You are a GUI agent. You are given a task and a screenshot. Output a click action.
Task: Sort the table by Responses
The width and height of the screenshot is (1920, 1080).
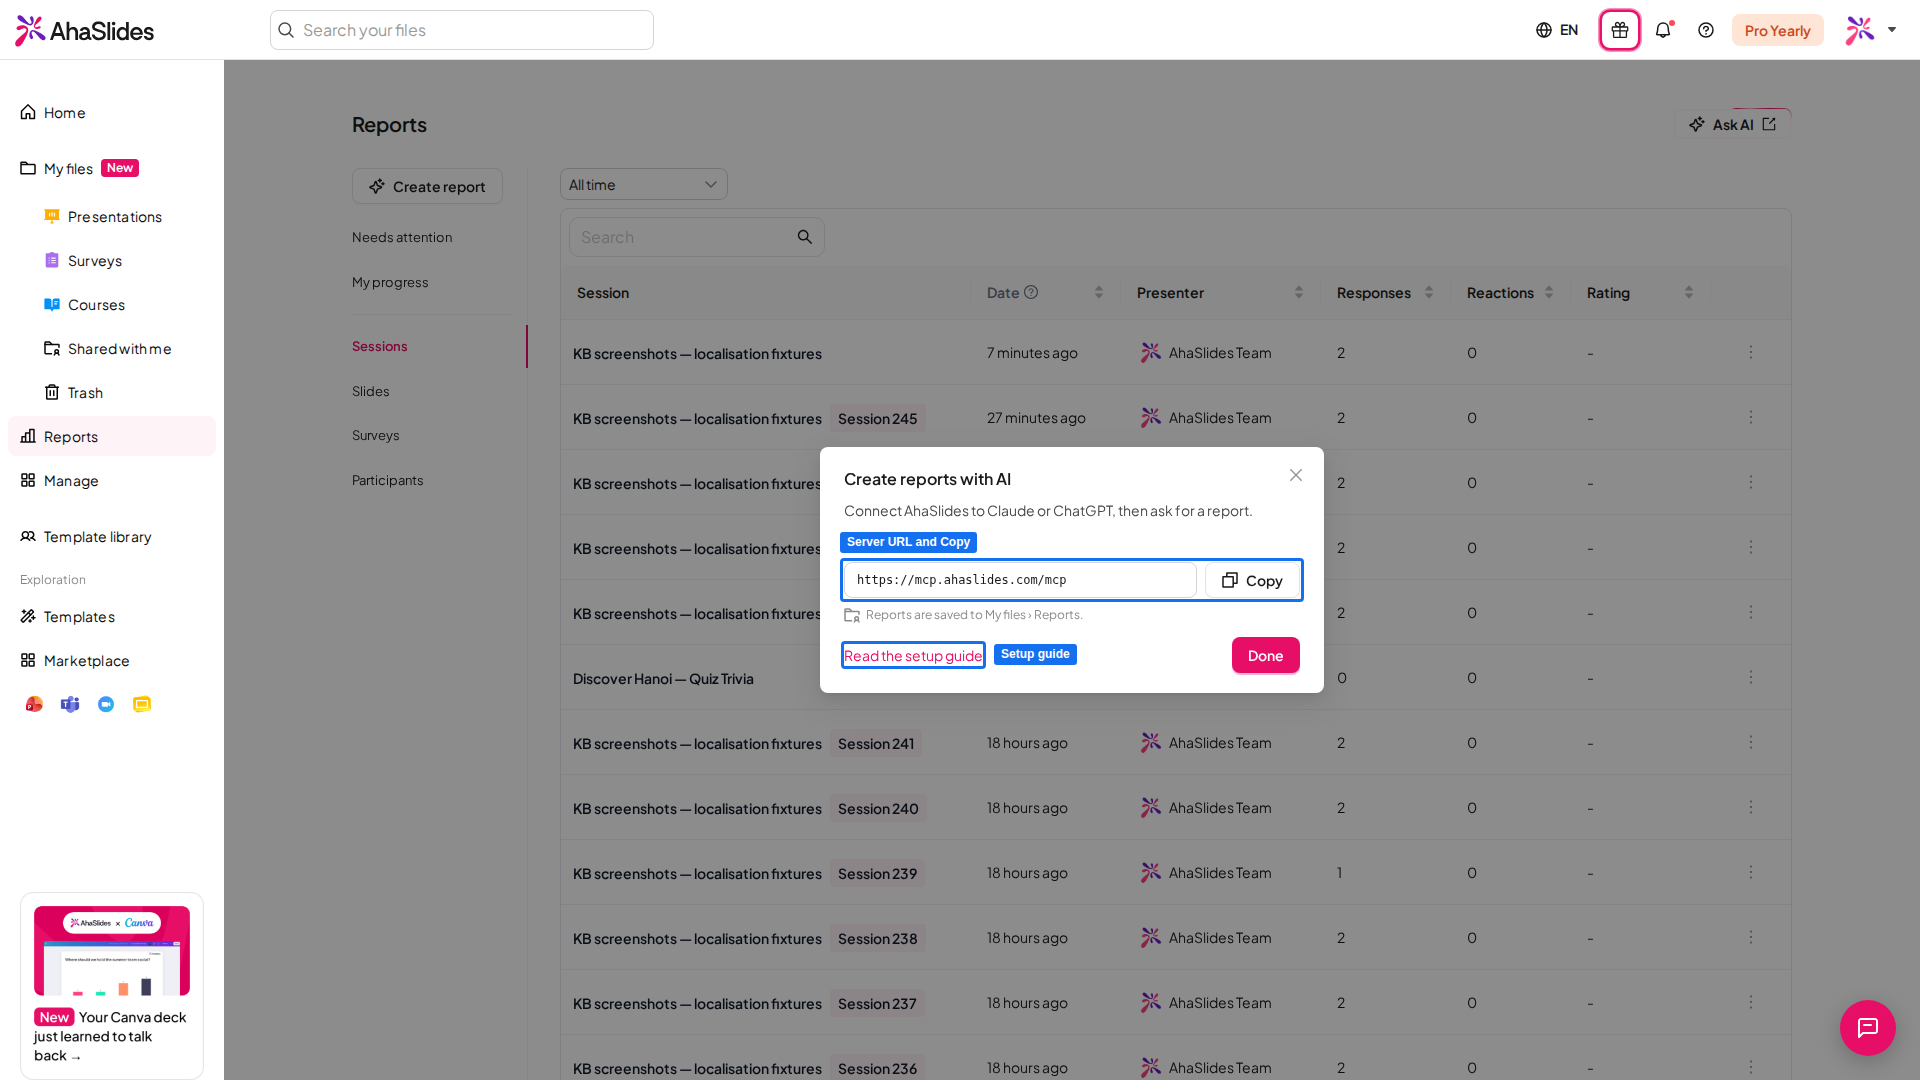click(1429, 292)
